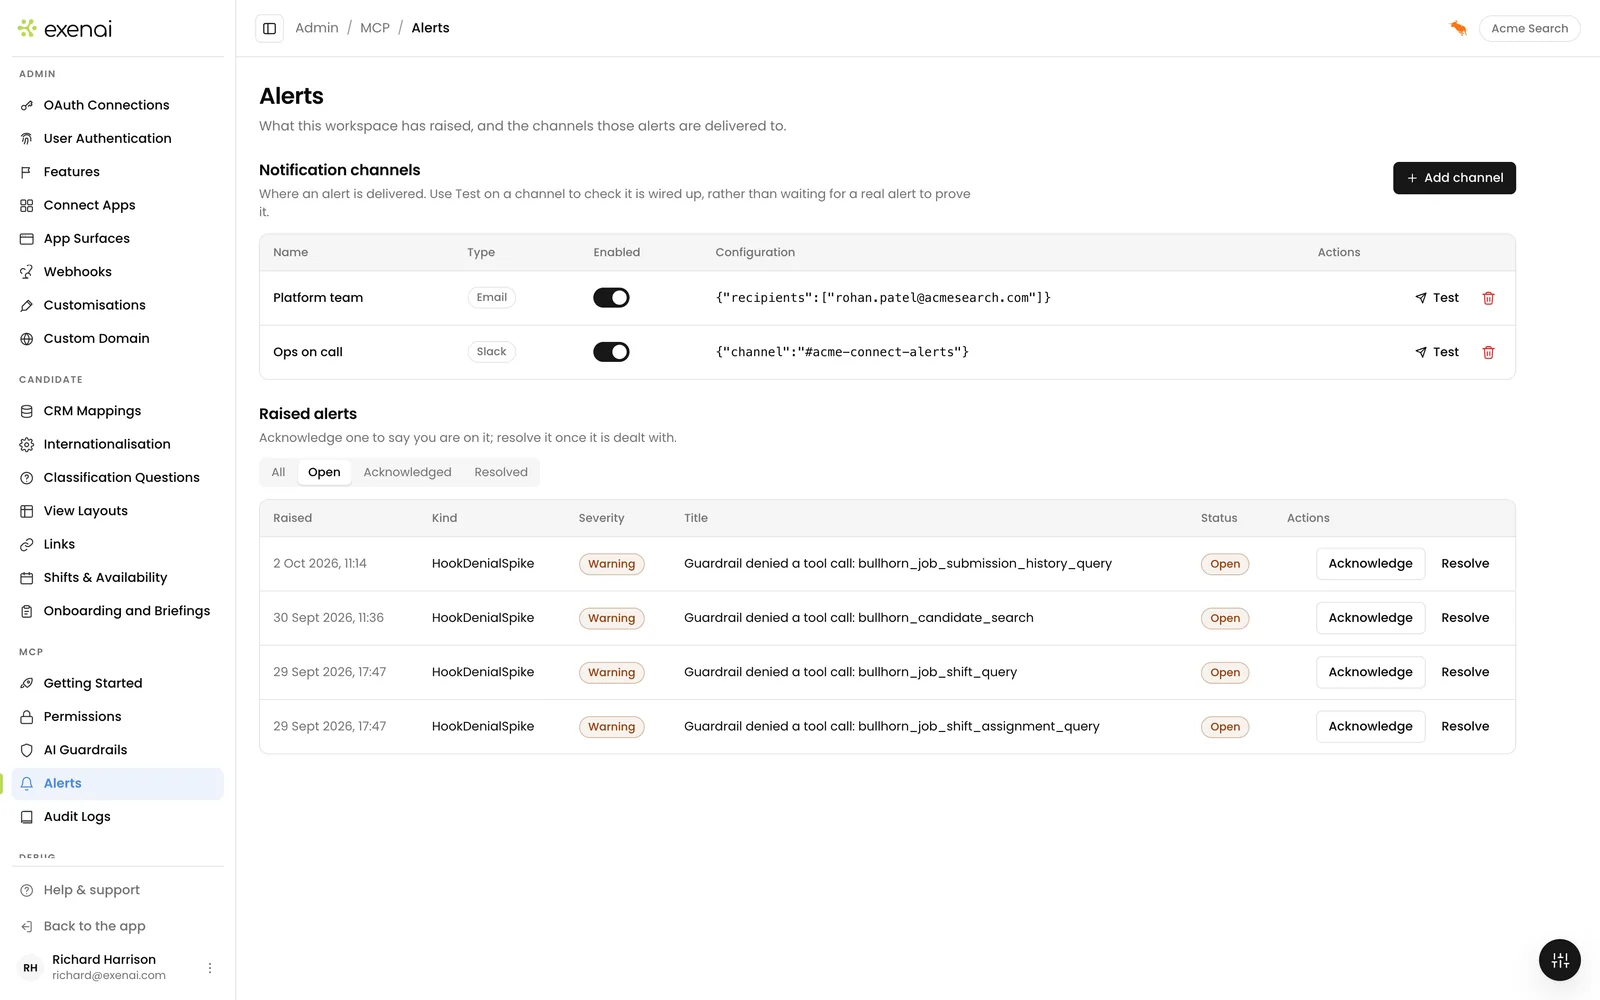
Task: Open Permissions in the MCP section
Action: pyautogui.click(x=118, y=717)
